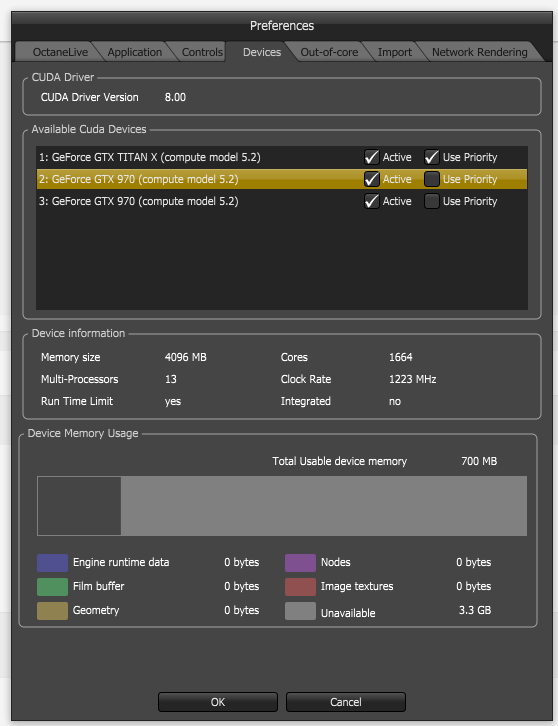
Task: Open the Network Rendering tab
Action: (479, 52)
